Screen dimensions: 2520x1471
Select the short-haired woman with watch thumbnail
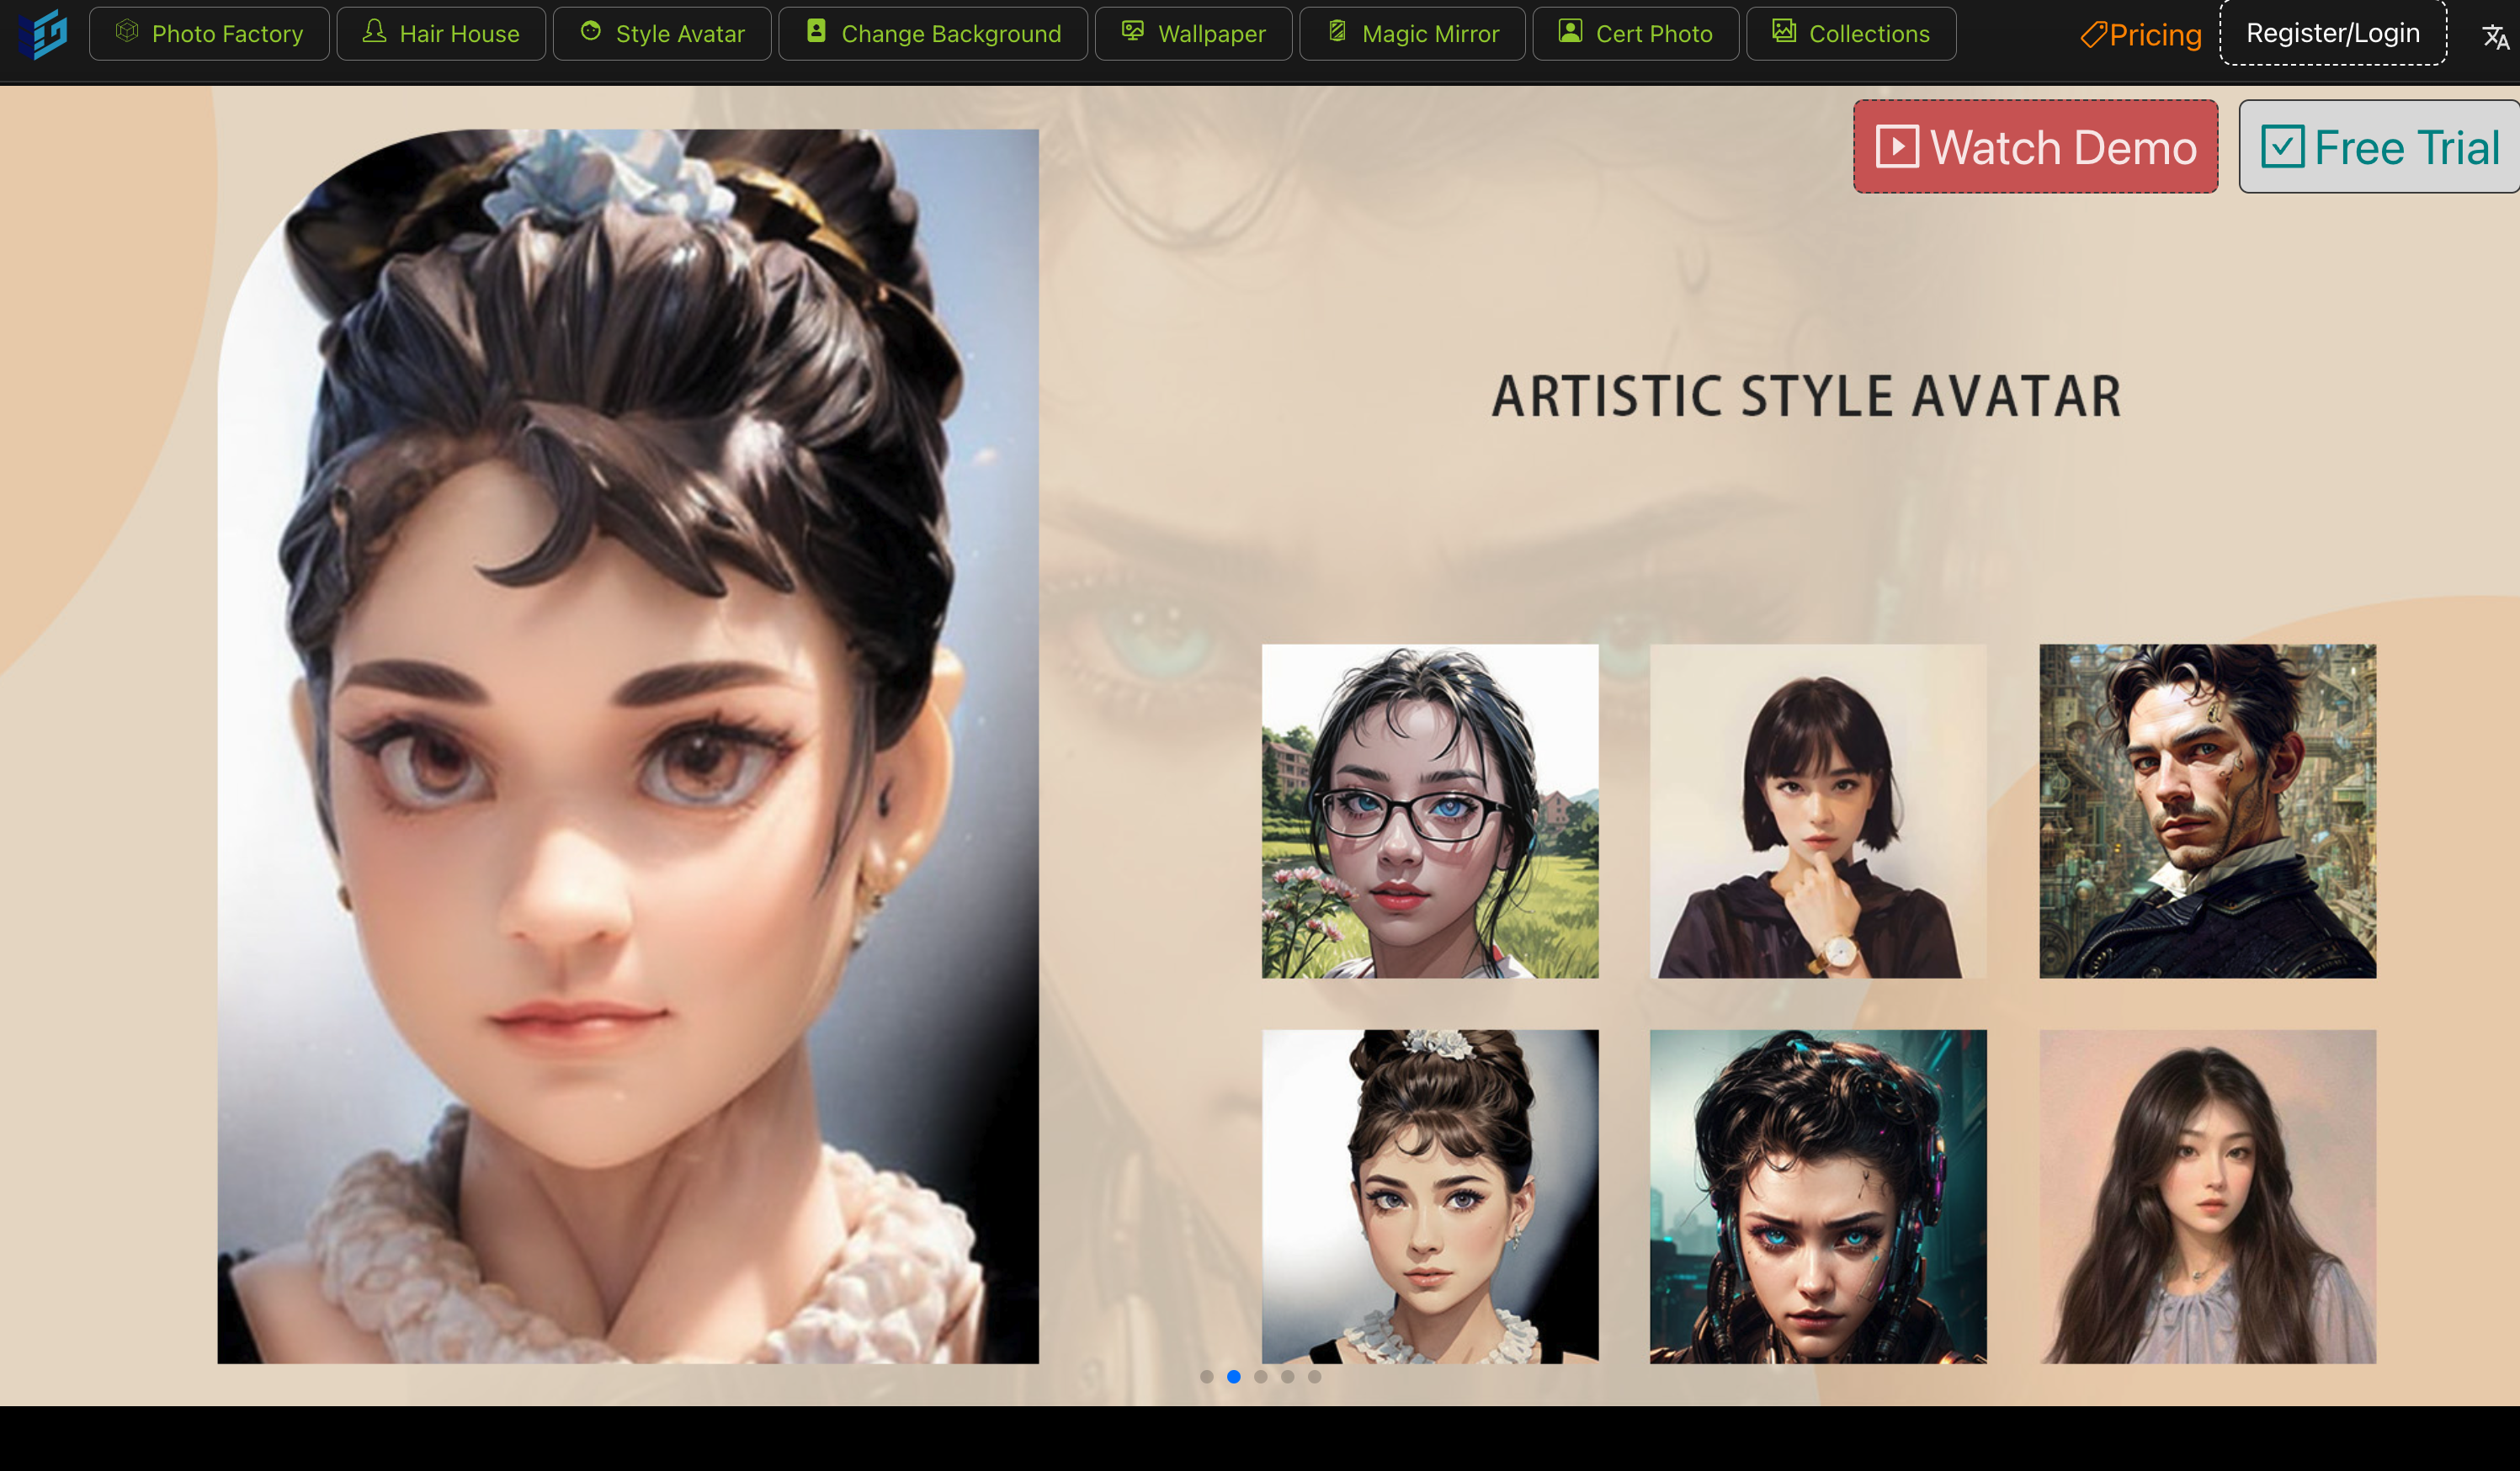[1818, 811]
